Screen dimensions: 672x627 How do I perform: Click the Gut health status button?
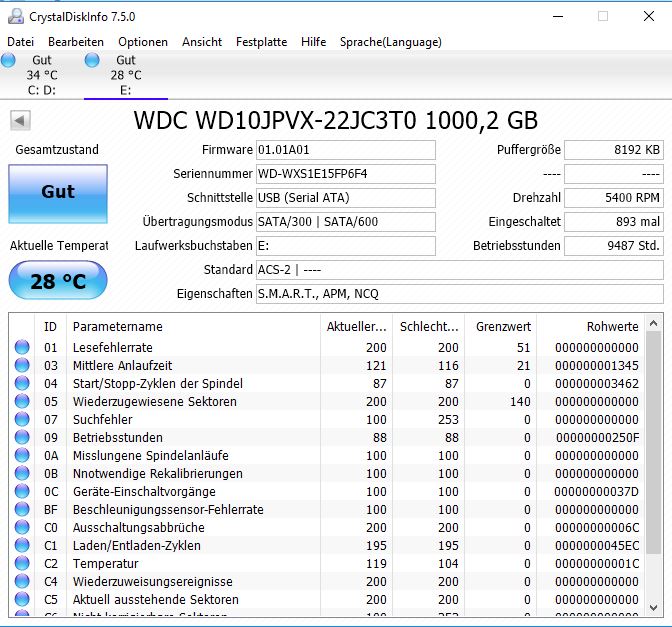(x=58, y=194)
